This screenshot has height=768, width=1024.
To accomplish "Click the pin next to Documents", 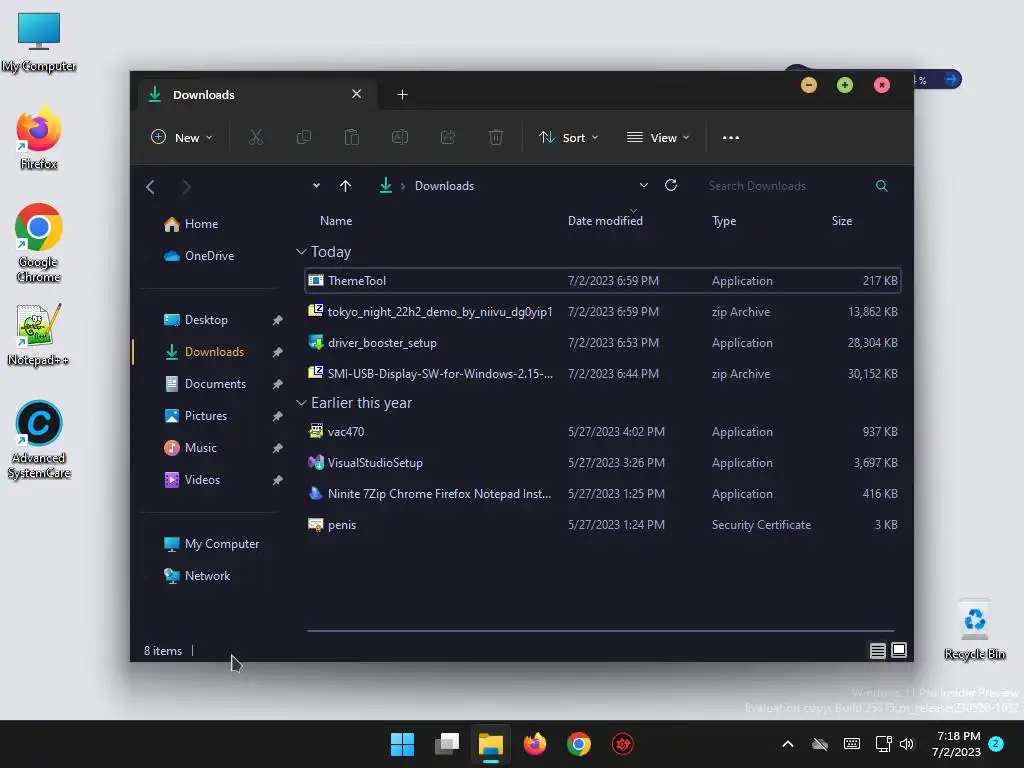I will click(x=278, y=384).
